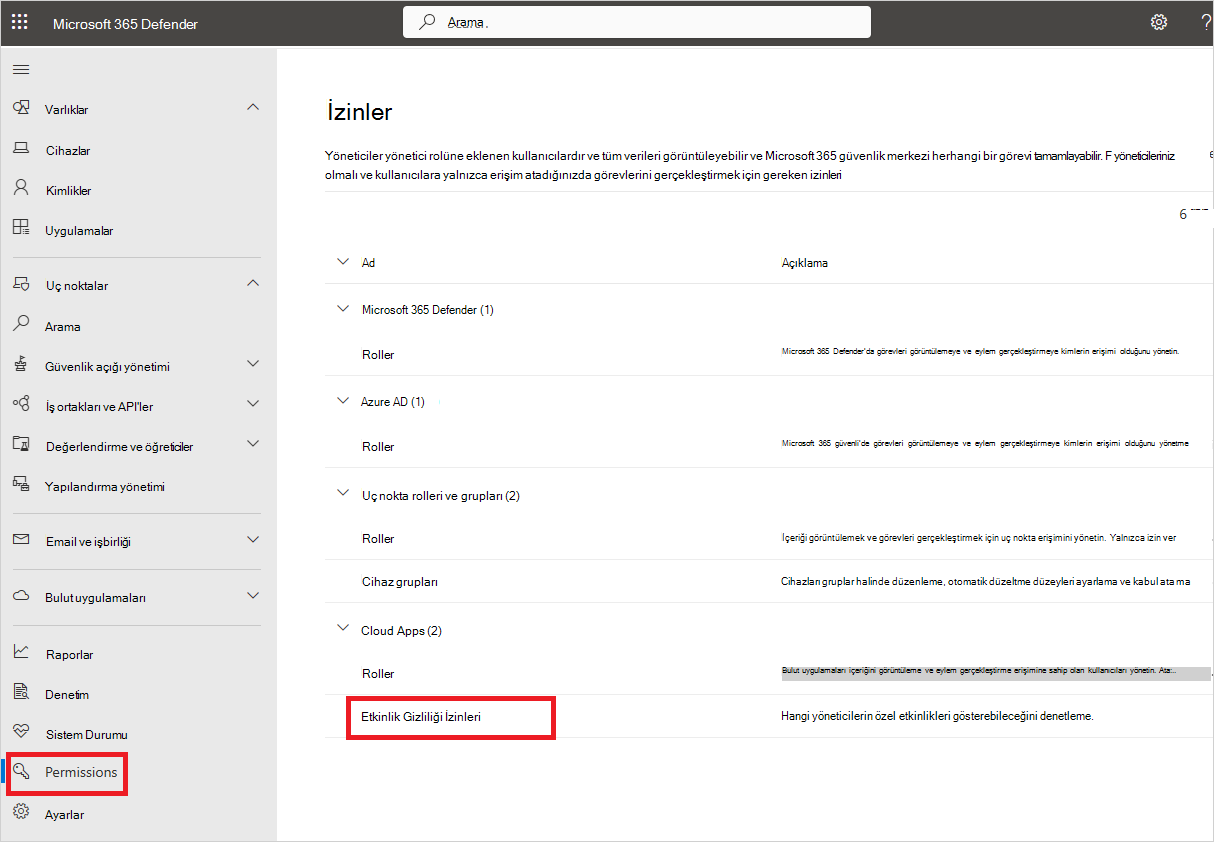Click the Değerlendirme ve öğreticiler icon
Image resolution: width=1214 pixels, height=842 pixels.
[x=21, y=445]
